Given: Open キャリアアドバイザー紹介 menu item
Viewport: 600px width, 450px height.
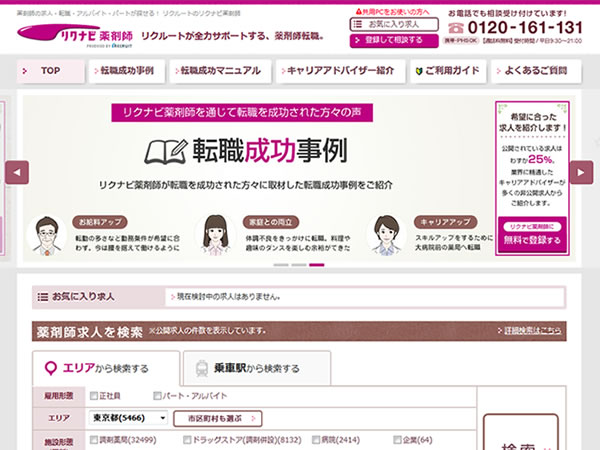Looking at the screenshot, I should pos(340,71).
